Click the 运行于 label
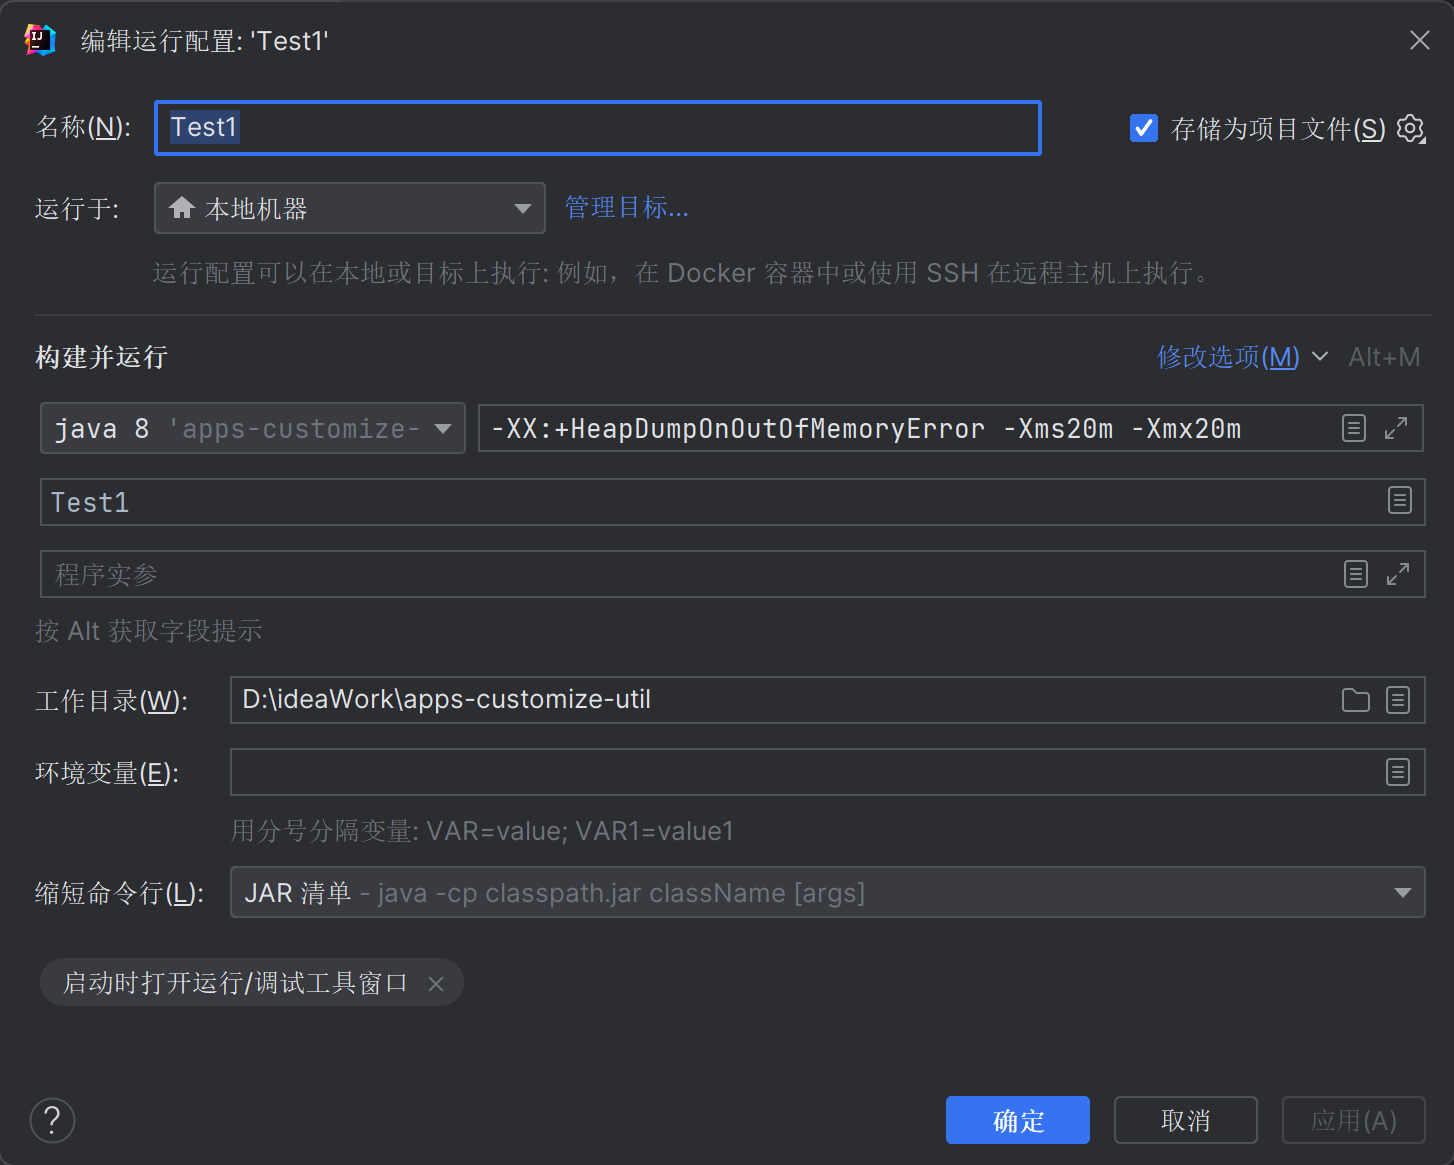The width and height of the screenshot is (1454, 1165). pos(77,209)
